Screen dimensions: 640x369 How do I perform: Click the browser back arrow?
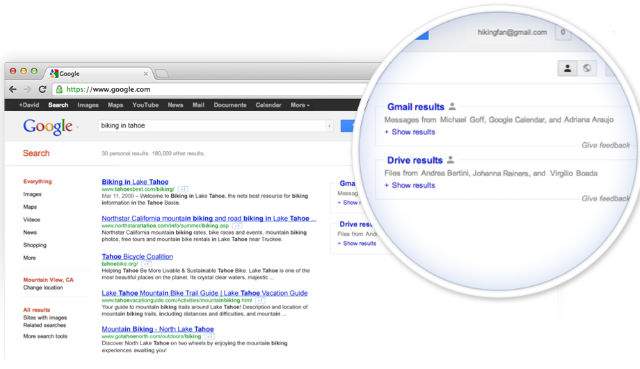(x=13, y=89)
